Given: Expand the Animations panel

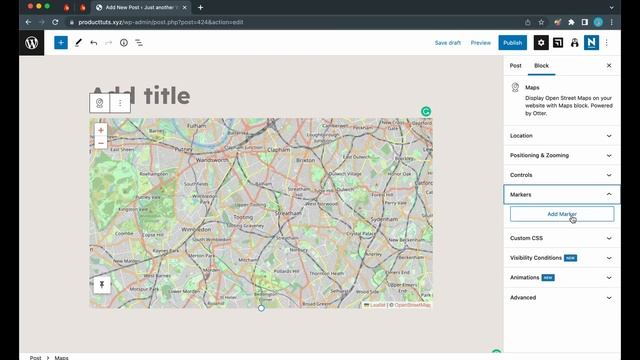Looking at the screenshot, I should point(562,277).
